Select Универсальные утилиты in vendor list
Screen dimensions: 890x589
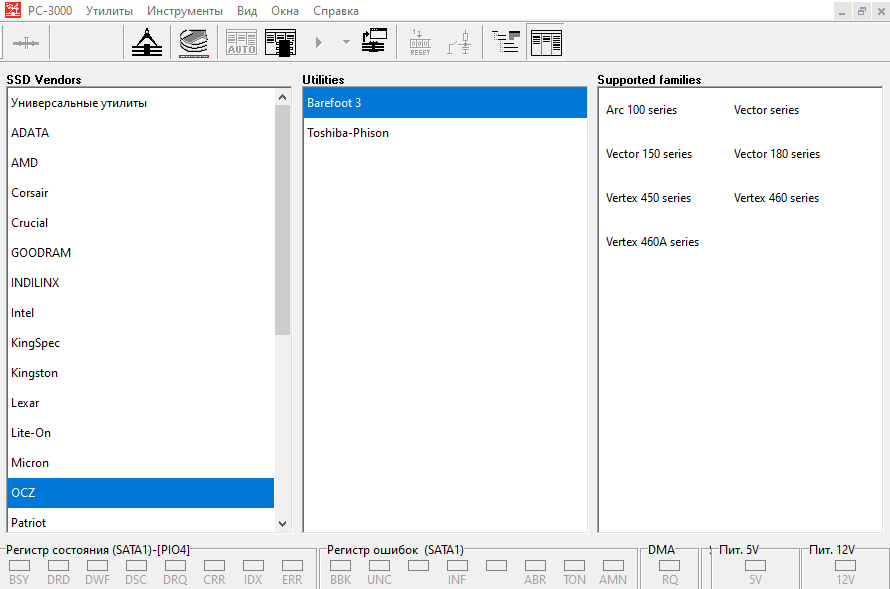point(141,103)
